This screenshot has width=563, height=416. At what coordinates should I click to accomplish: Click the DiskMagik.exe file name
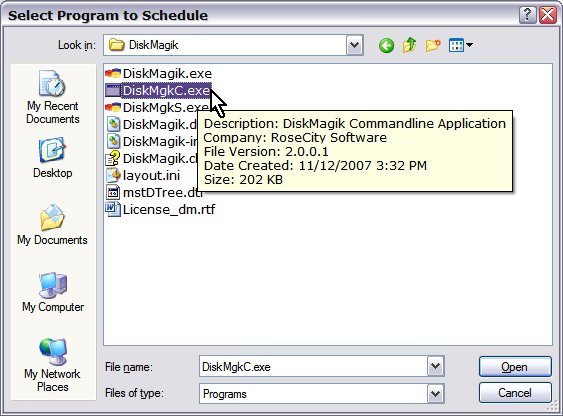pos(167,74)
